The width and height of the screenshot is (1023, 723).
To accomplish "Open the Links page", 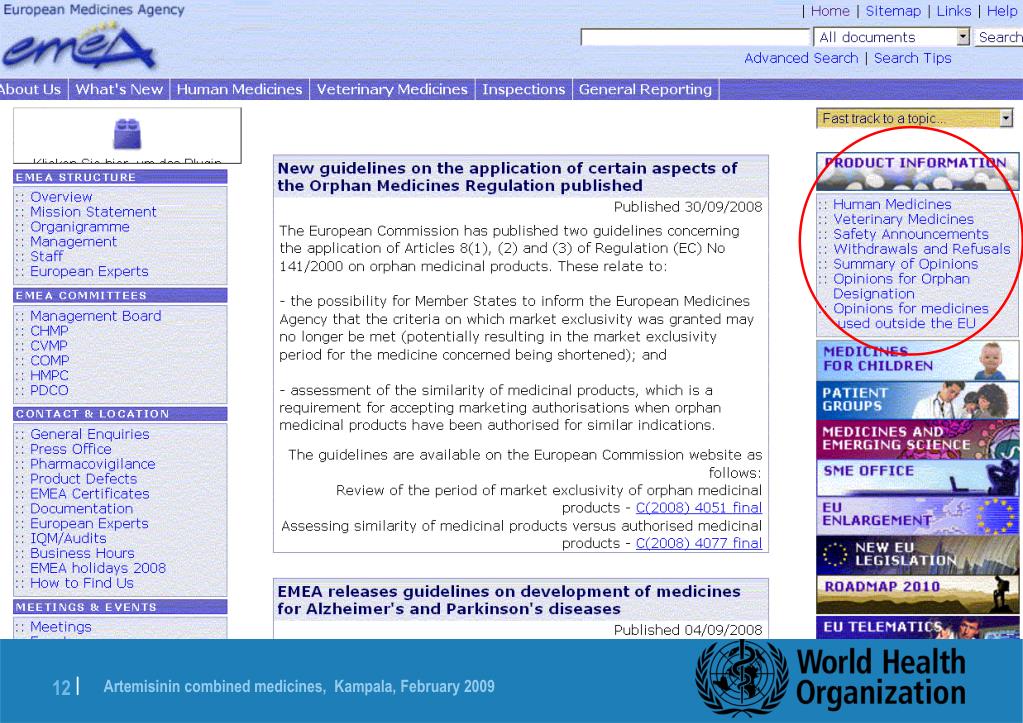I will pos(954,11).
